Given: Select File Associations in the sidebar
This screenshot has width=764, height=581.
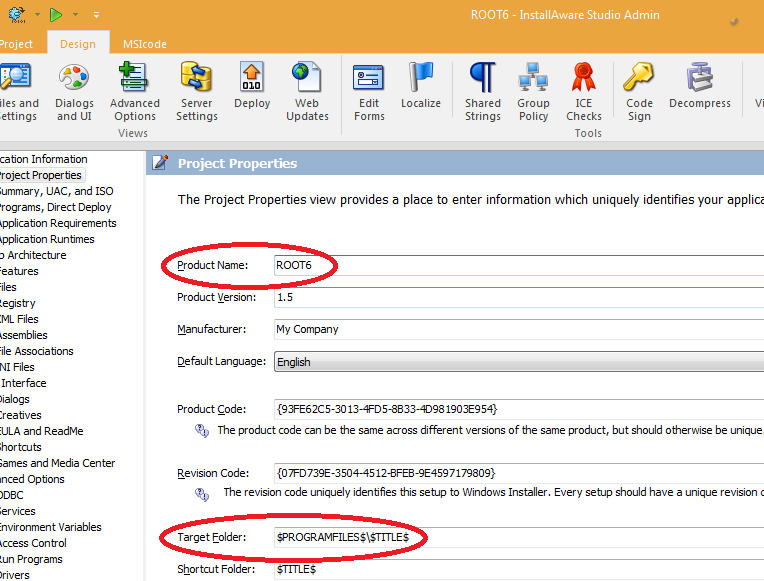Looking at the screenshot, I should tap(37, 351).
